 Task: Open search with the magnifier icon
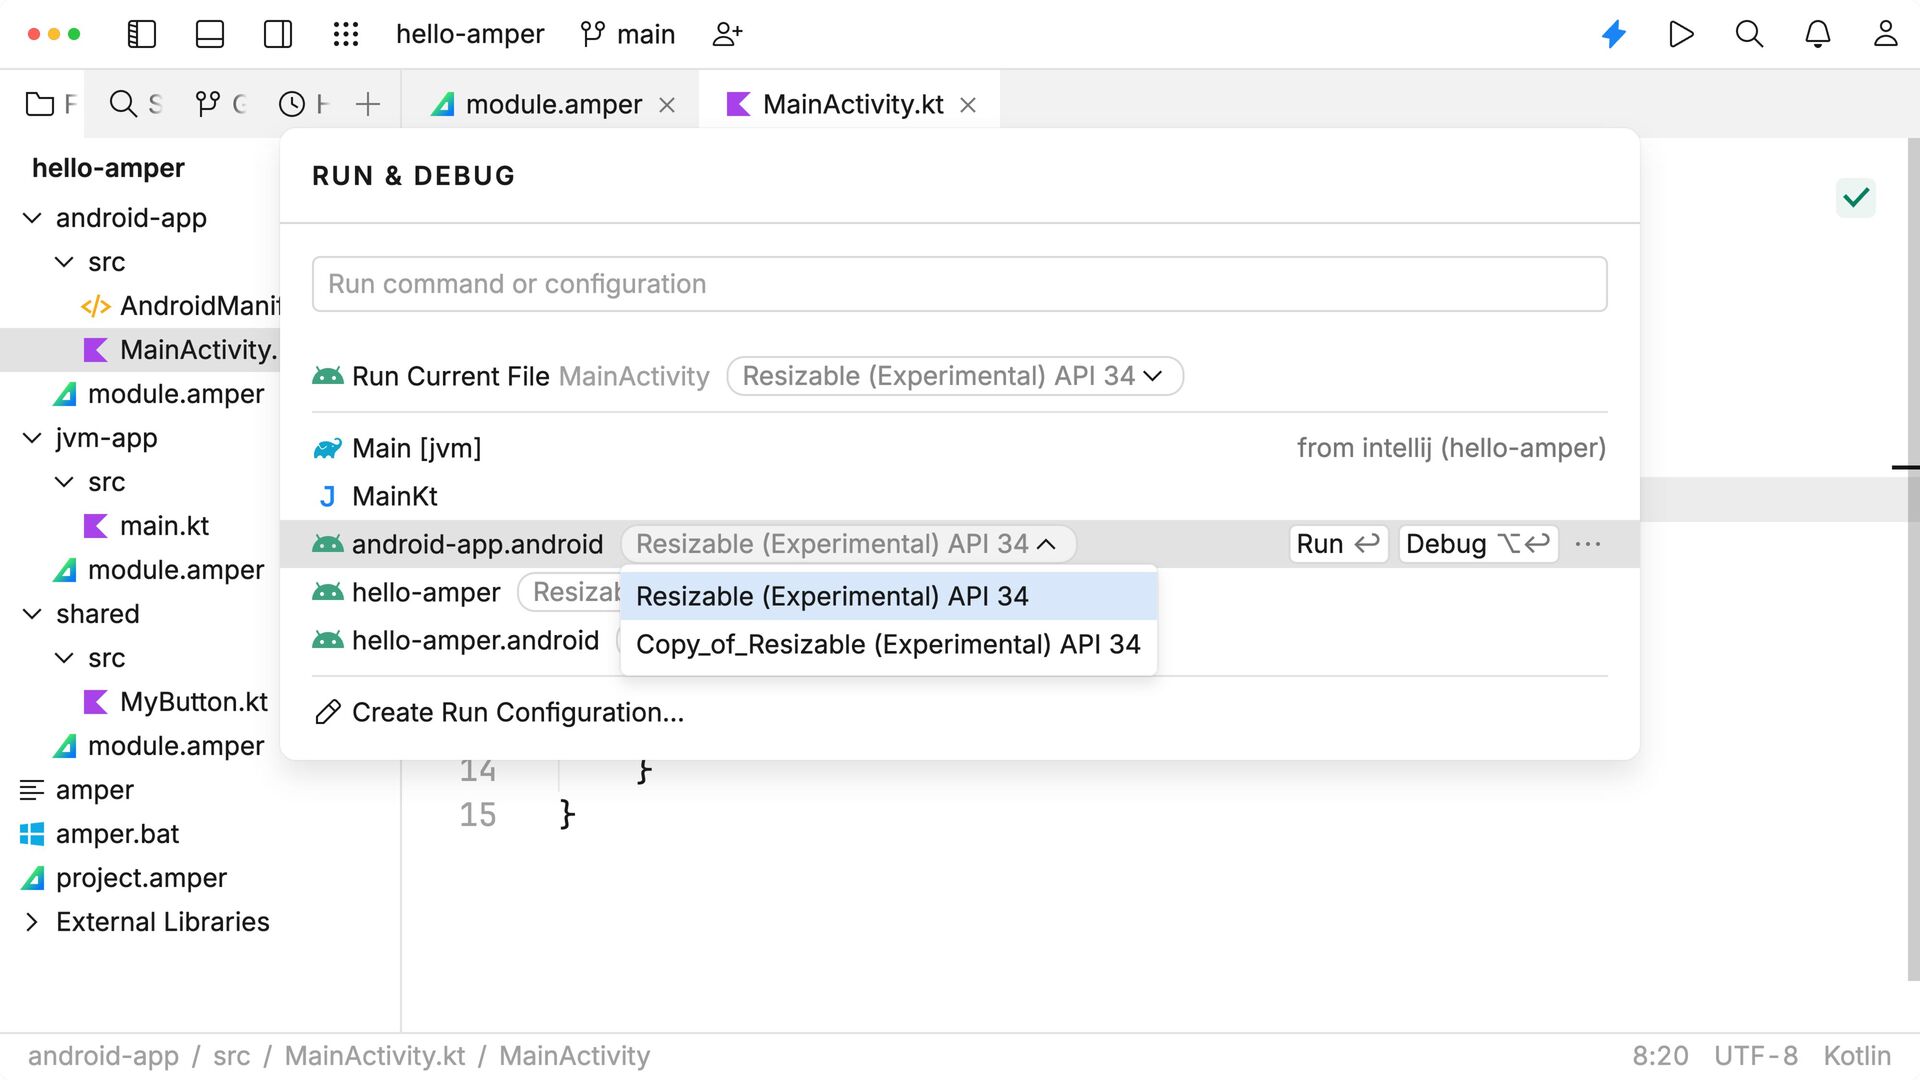point(1749,34)
